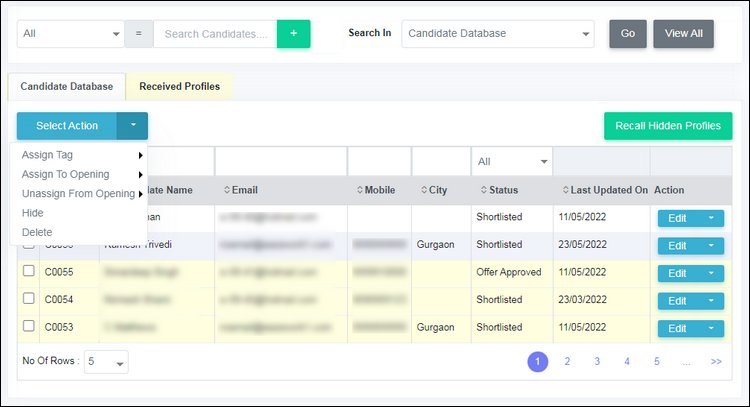The width and height of the screenshot is (750, 407).
Task: Click Recall Hidden Profiles button
Action: [x=668, y=126]
